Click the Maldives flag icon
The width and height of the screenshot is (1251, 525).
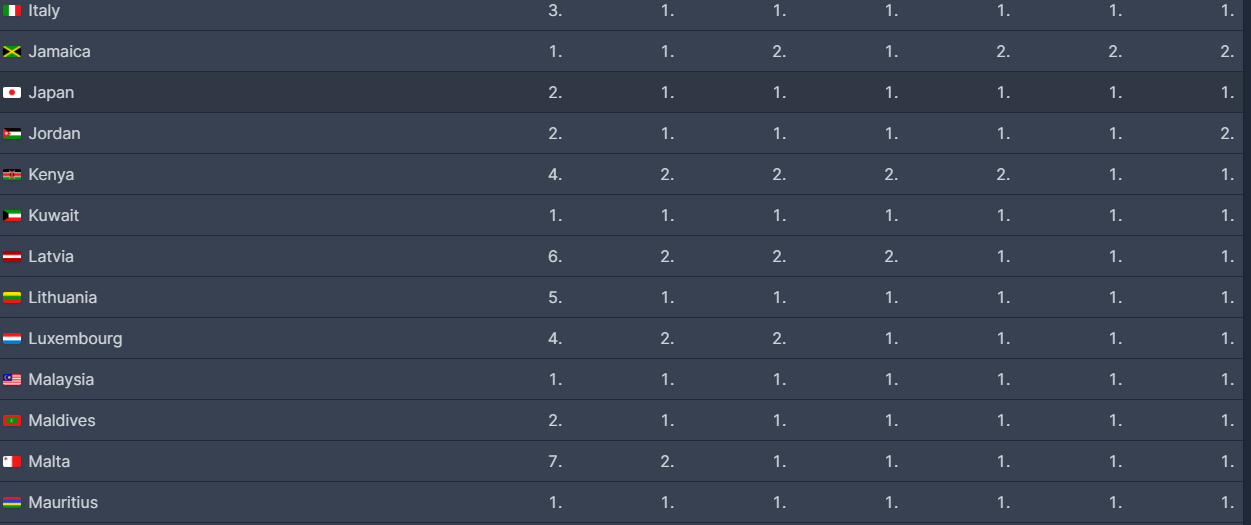12,421
